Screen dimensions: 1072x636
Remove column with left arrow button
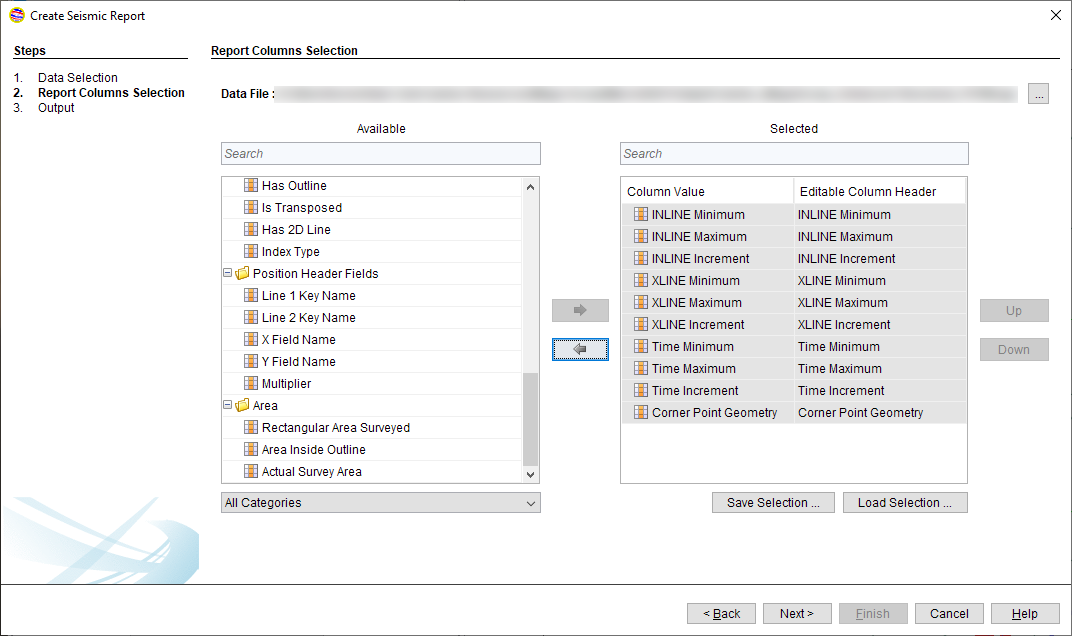click(x=580, y=349)
